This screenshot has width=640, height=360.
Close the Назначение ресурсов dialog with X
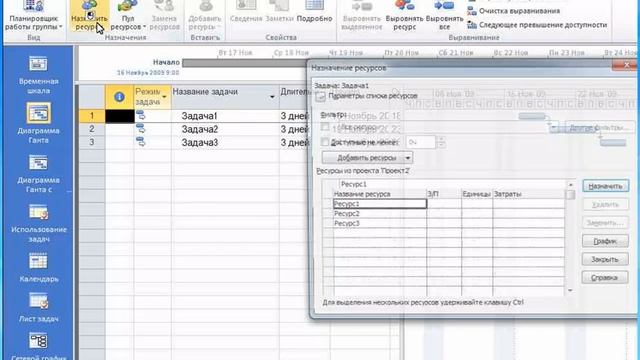[627, 65]
